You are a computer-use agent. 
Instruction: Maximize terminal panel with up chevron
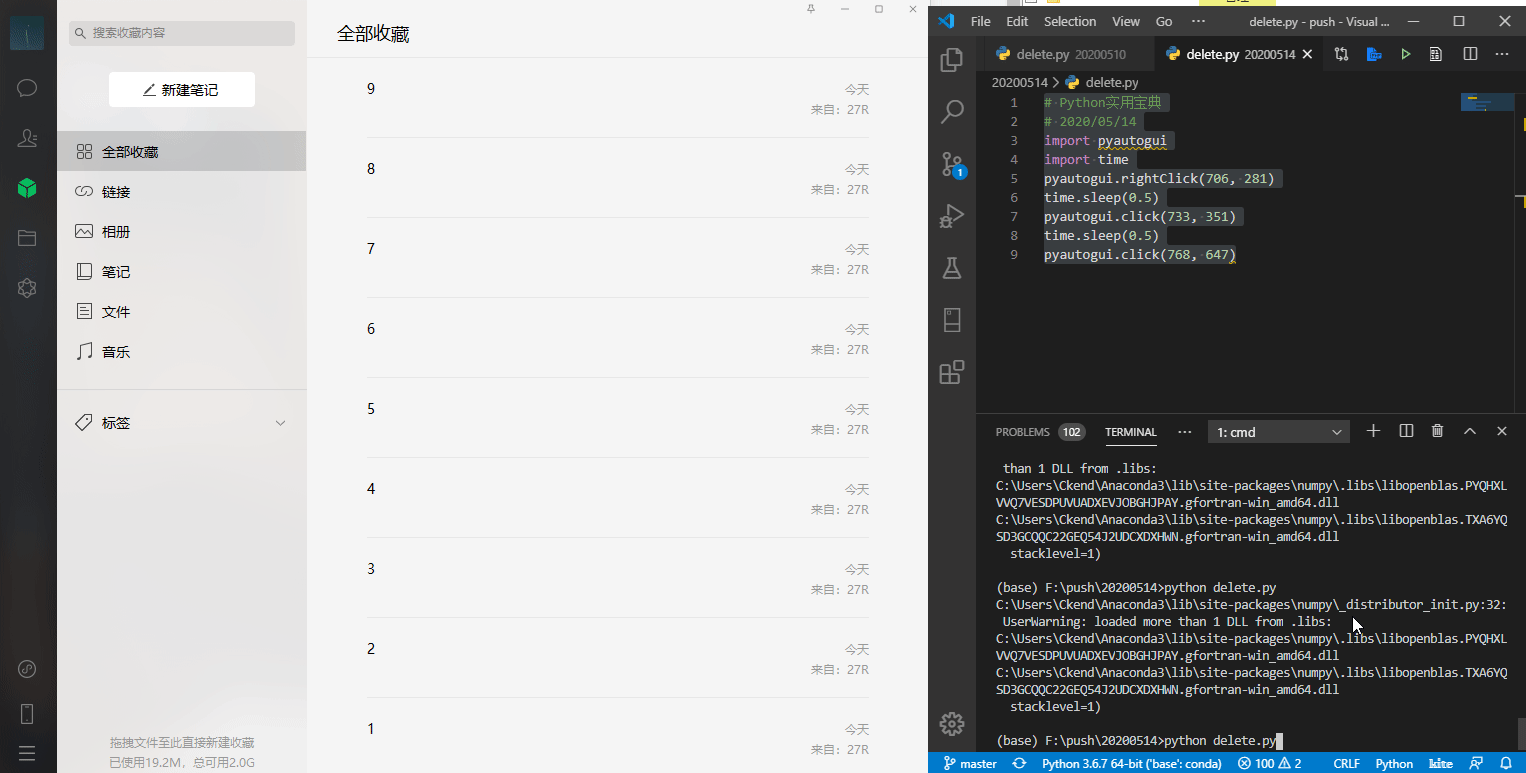coord(1470,431)
